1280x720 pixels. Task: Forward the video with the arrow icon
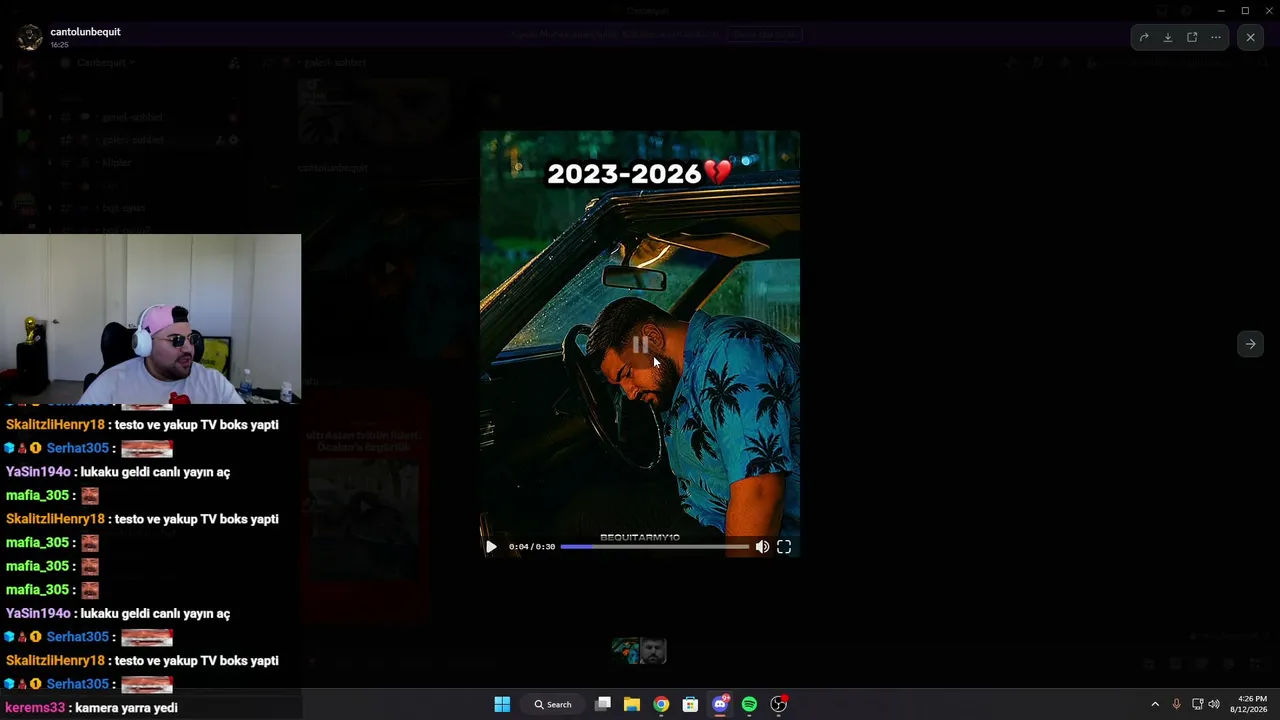pyautogui.click(x=1144, y=37)
